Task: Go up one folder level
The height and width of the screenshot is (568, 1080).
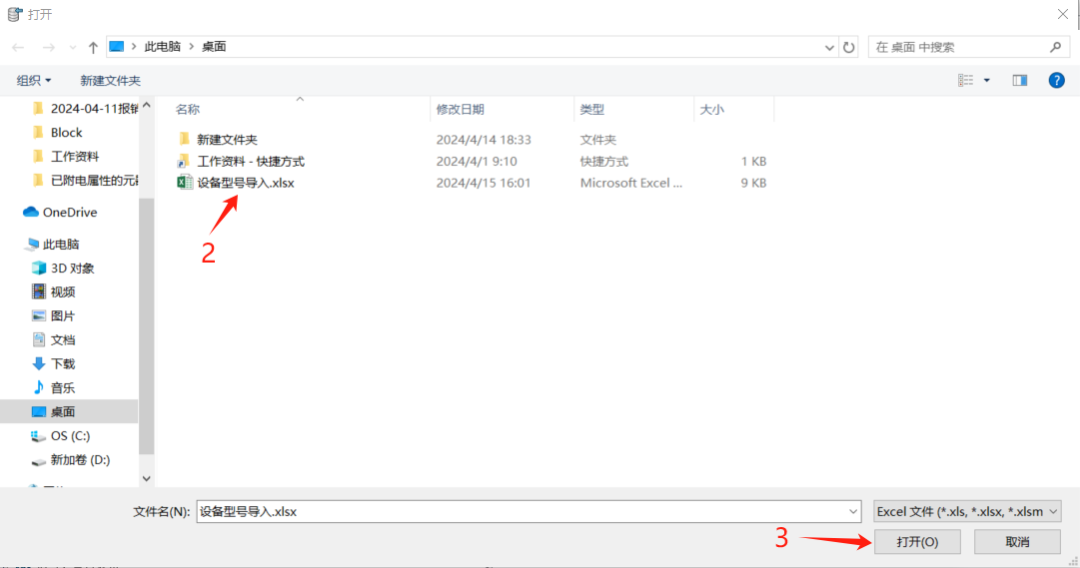Action: point(93,47)
